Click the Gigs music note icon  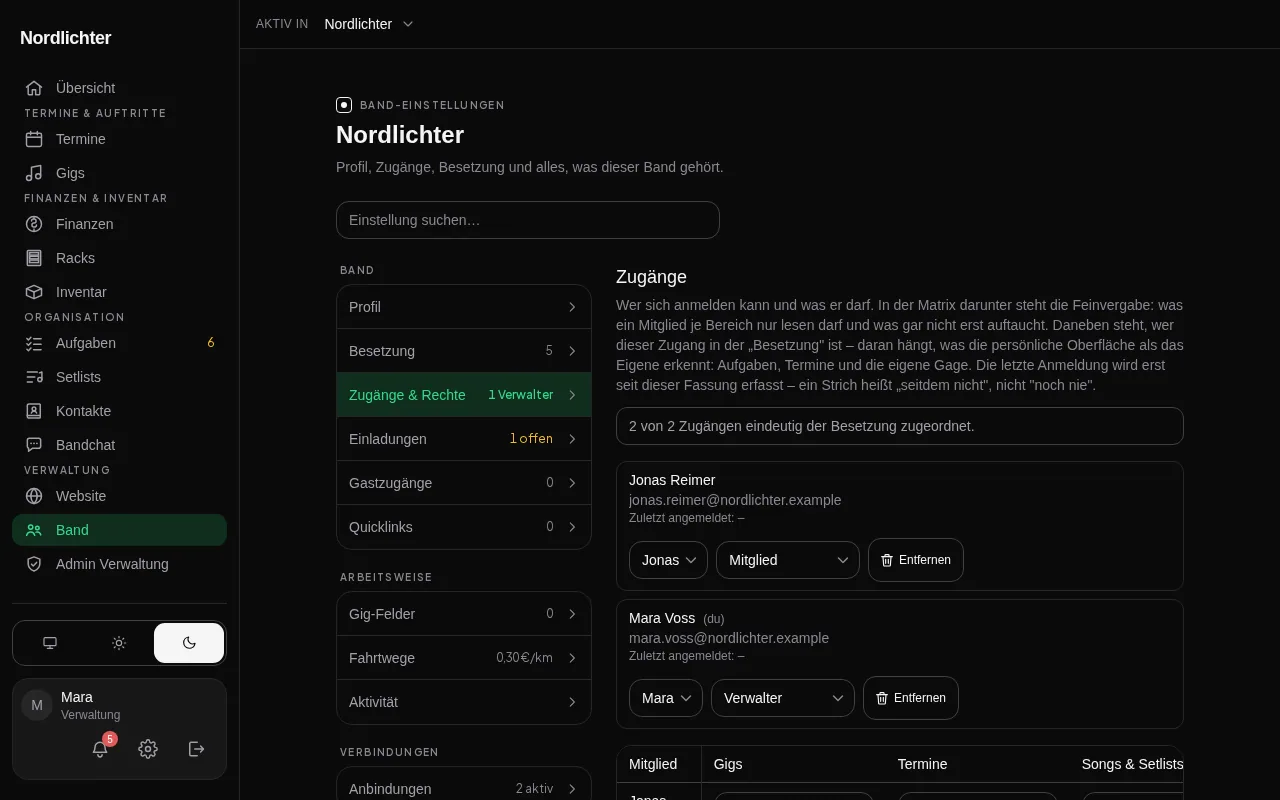pyautogui.click(x=34, y=173)
